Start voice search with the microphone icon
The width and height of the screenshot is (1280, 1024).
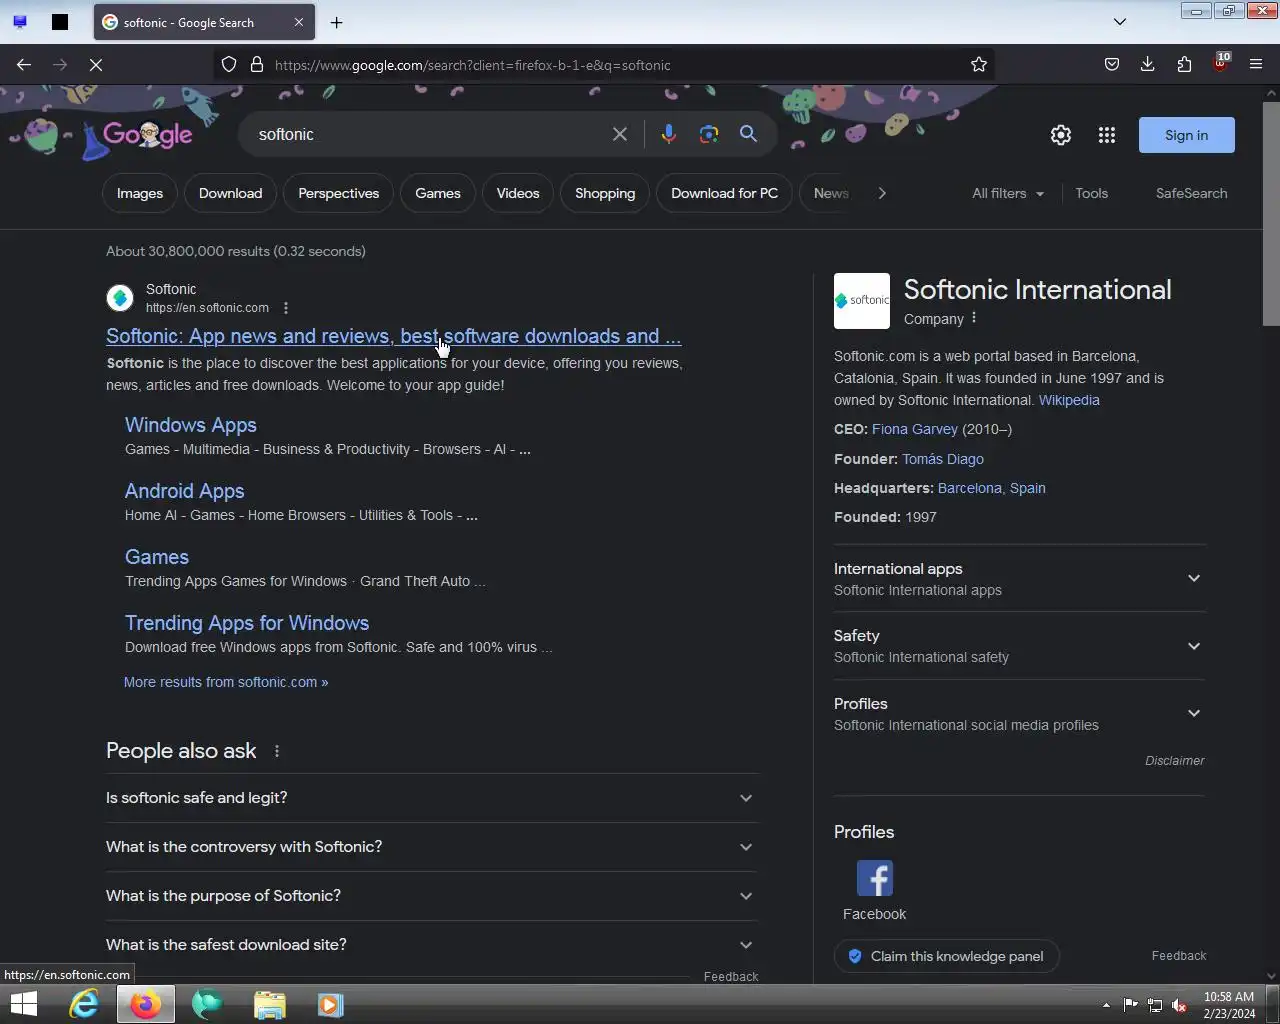pos(668,134)
